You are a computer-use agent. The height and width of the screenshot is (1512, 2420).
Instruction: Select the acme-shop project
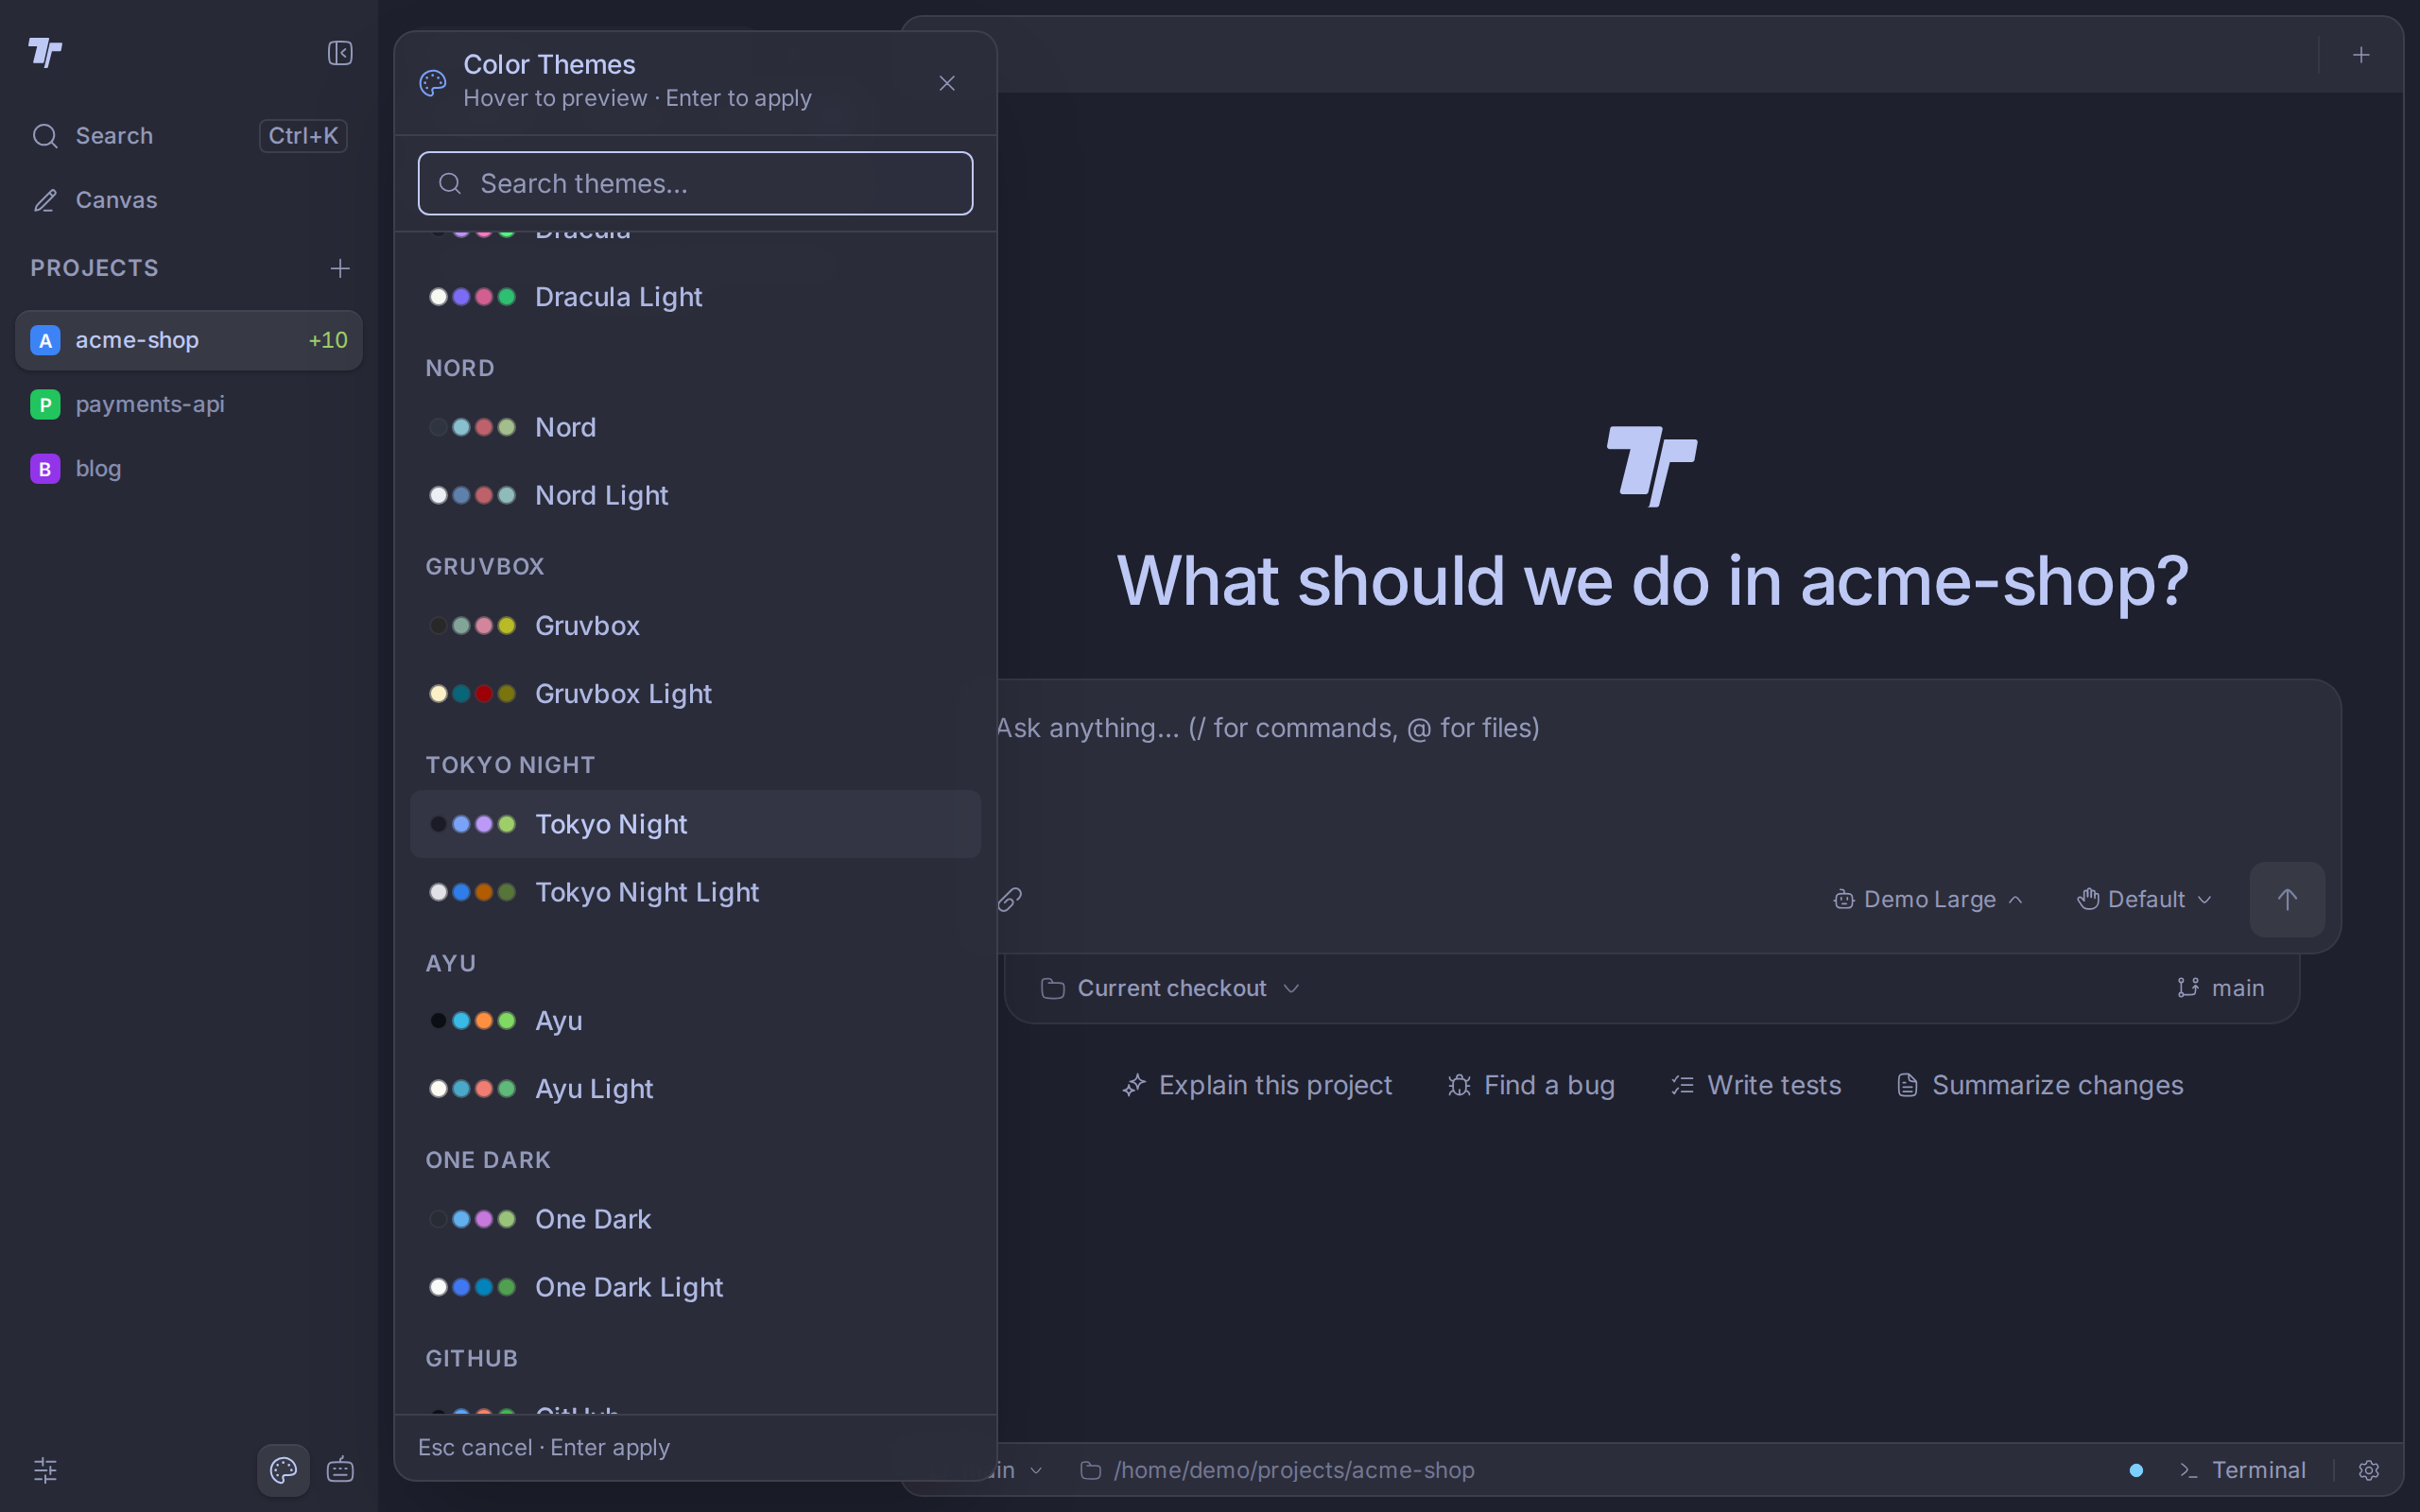pos(189,340)
